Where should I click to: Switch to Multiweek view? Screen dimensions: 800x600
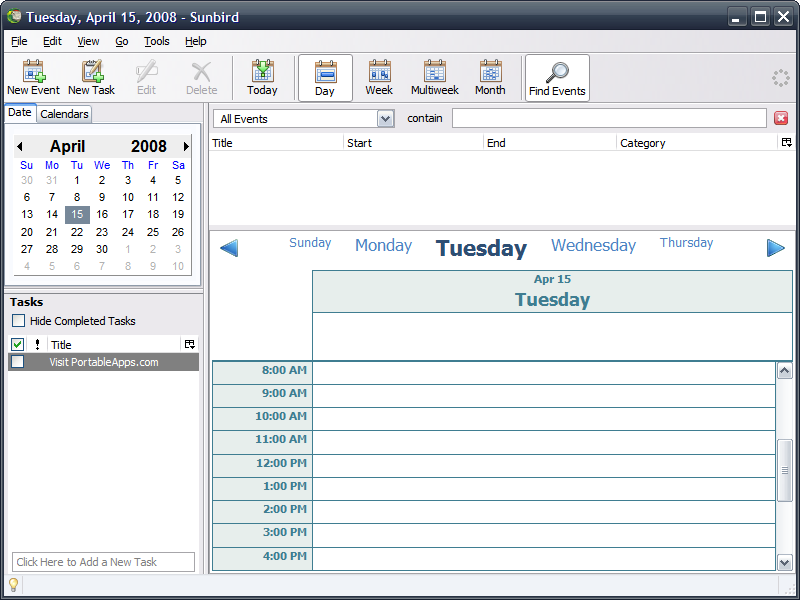pyautogui.click(x=434, y=77)
